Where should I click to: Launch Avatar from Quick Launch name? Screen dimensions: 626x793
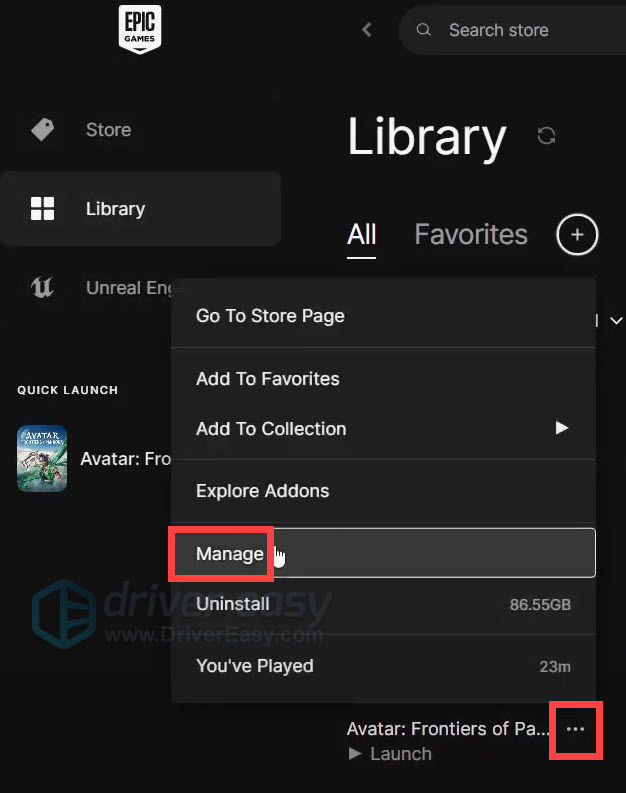[125, 459]
